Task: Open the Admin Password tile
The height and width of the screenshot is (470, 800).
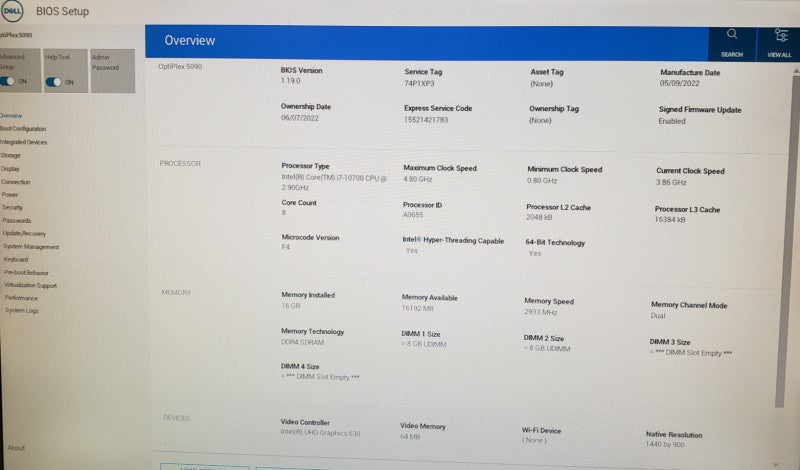Action: pyautogui.click(x=113, y=70)
